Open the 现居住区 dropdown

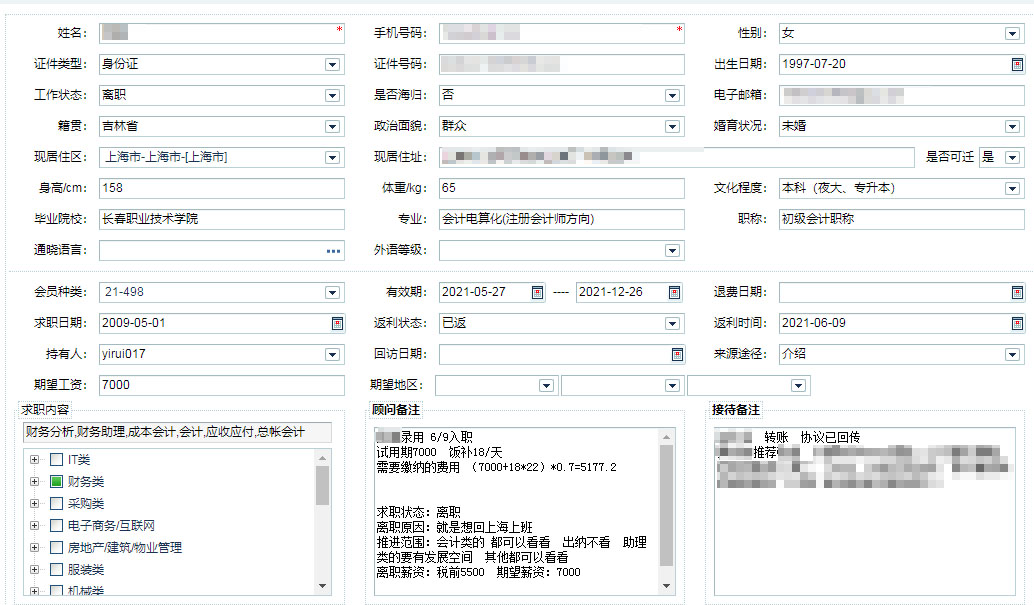click(x=332, y=158)
